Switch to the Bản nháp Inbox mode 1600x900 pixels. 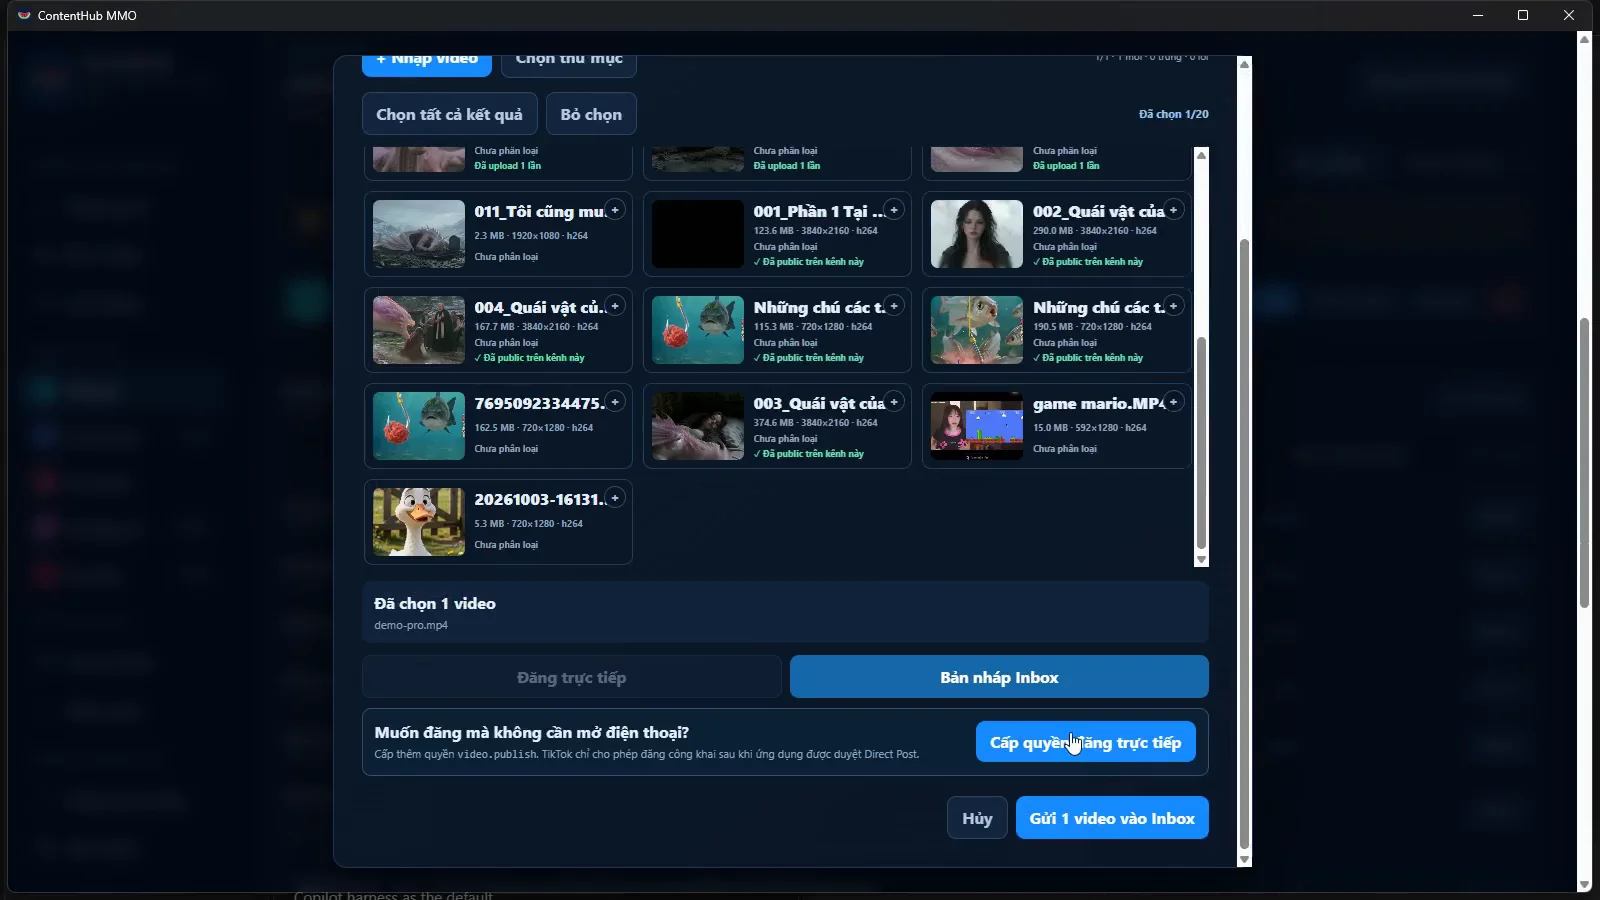tap(999, 677)
